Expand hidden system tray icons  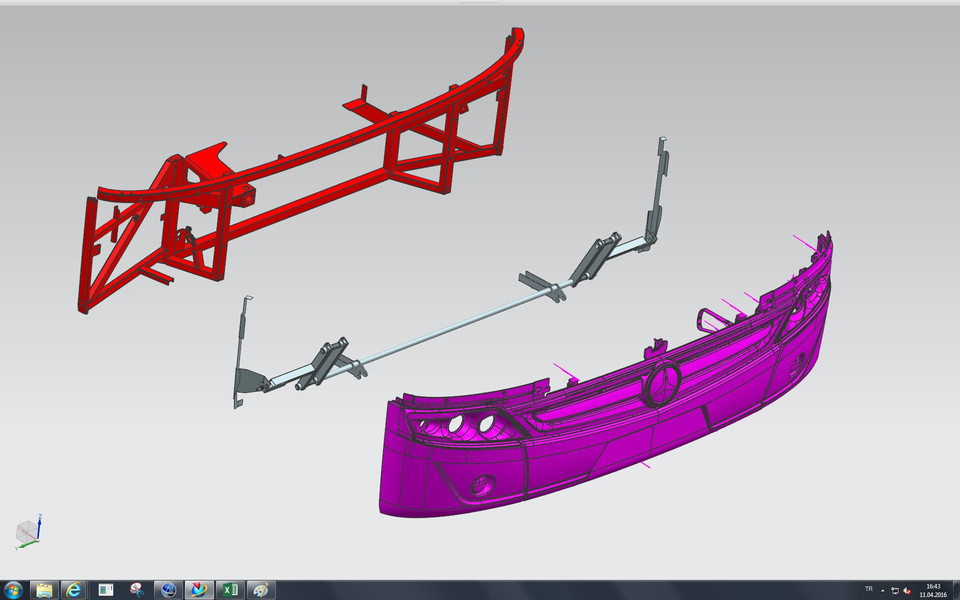click(885, 590)
